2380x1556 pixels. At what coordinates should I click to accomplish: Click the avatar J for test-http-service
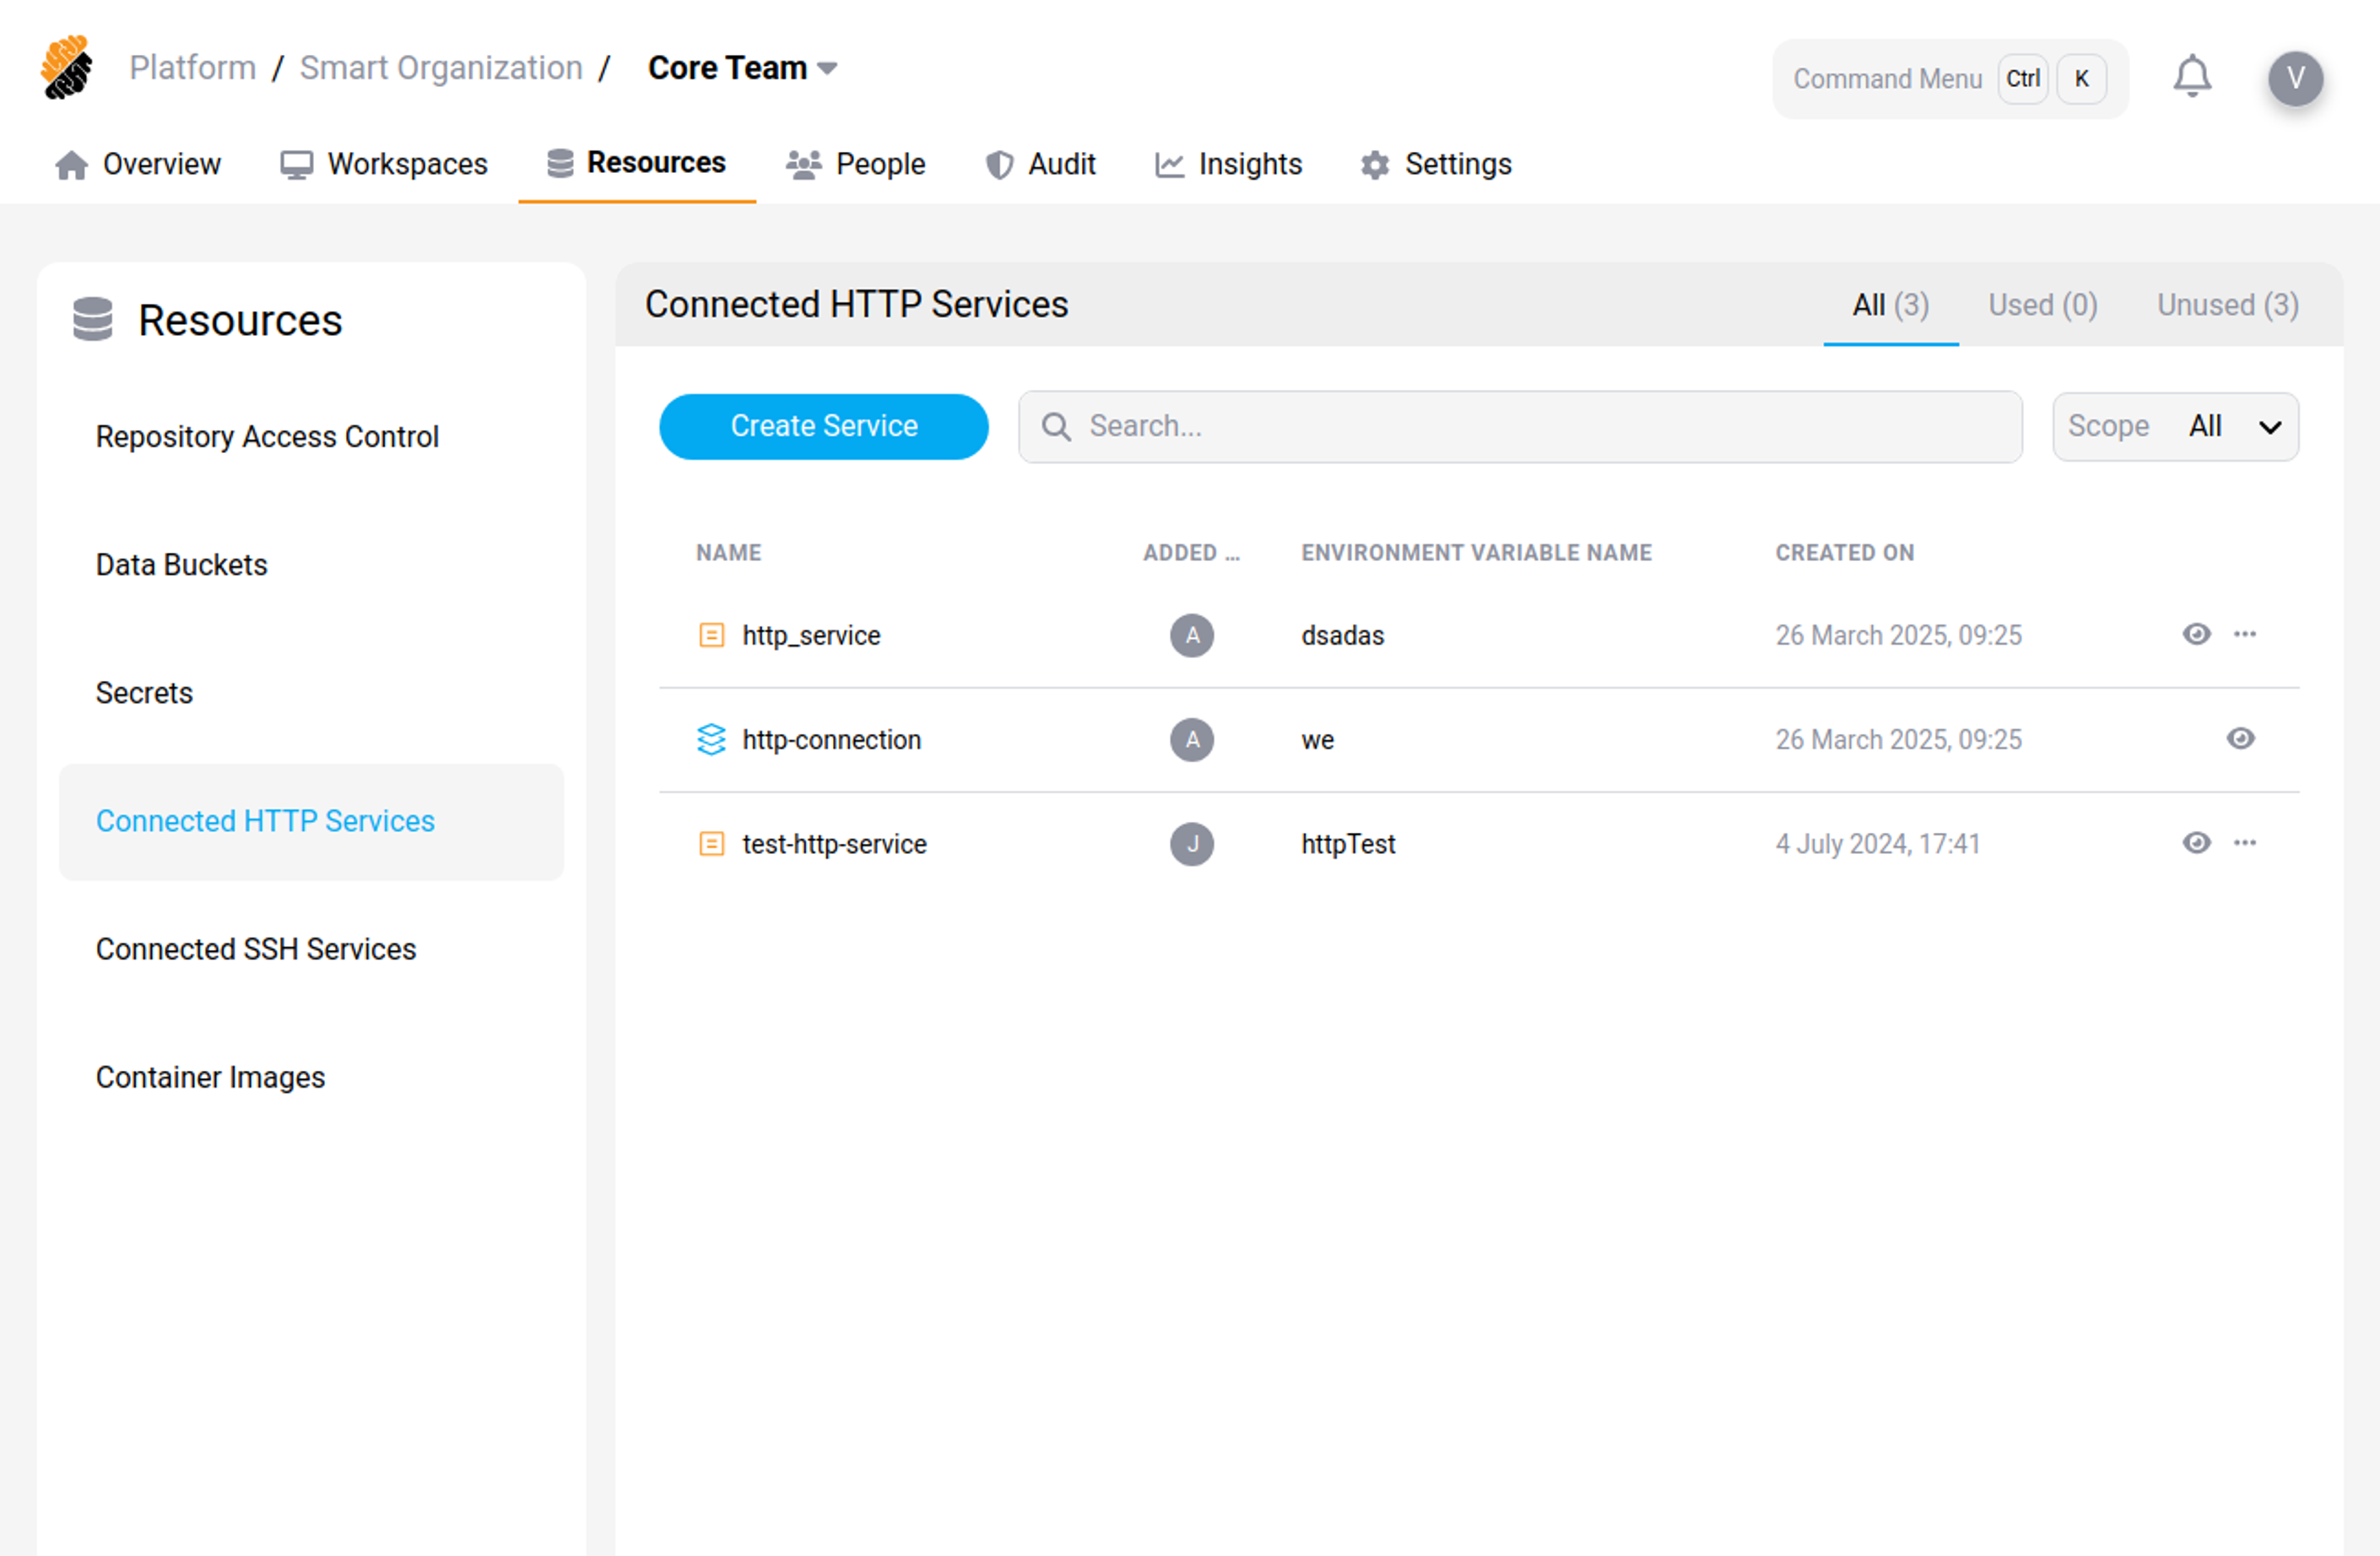coord(1191,844)
